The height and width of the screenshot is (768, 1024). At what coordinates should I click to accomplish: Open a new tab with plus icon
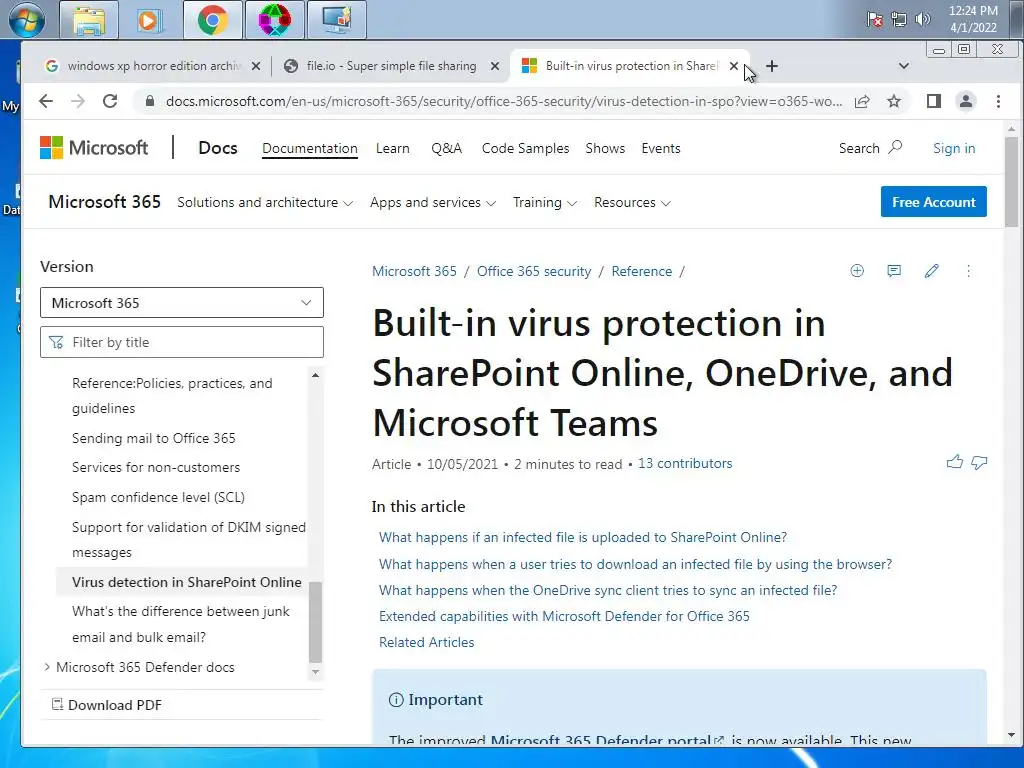pos(772,66)
